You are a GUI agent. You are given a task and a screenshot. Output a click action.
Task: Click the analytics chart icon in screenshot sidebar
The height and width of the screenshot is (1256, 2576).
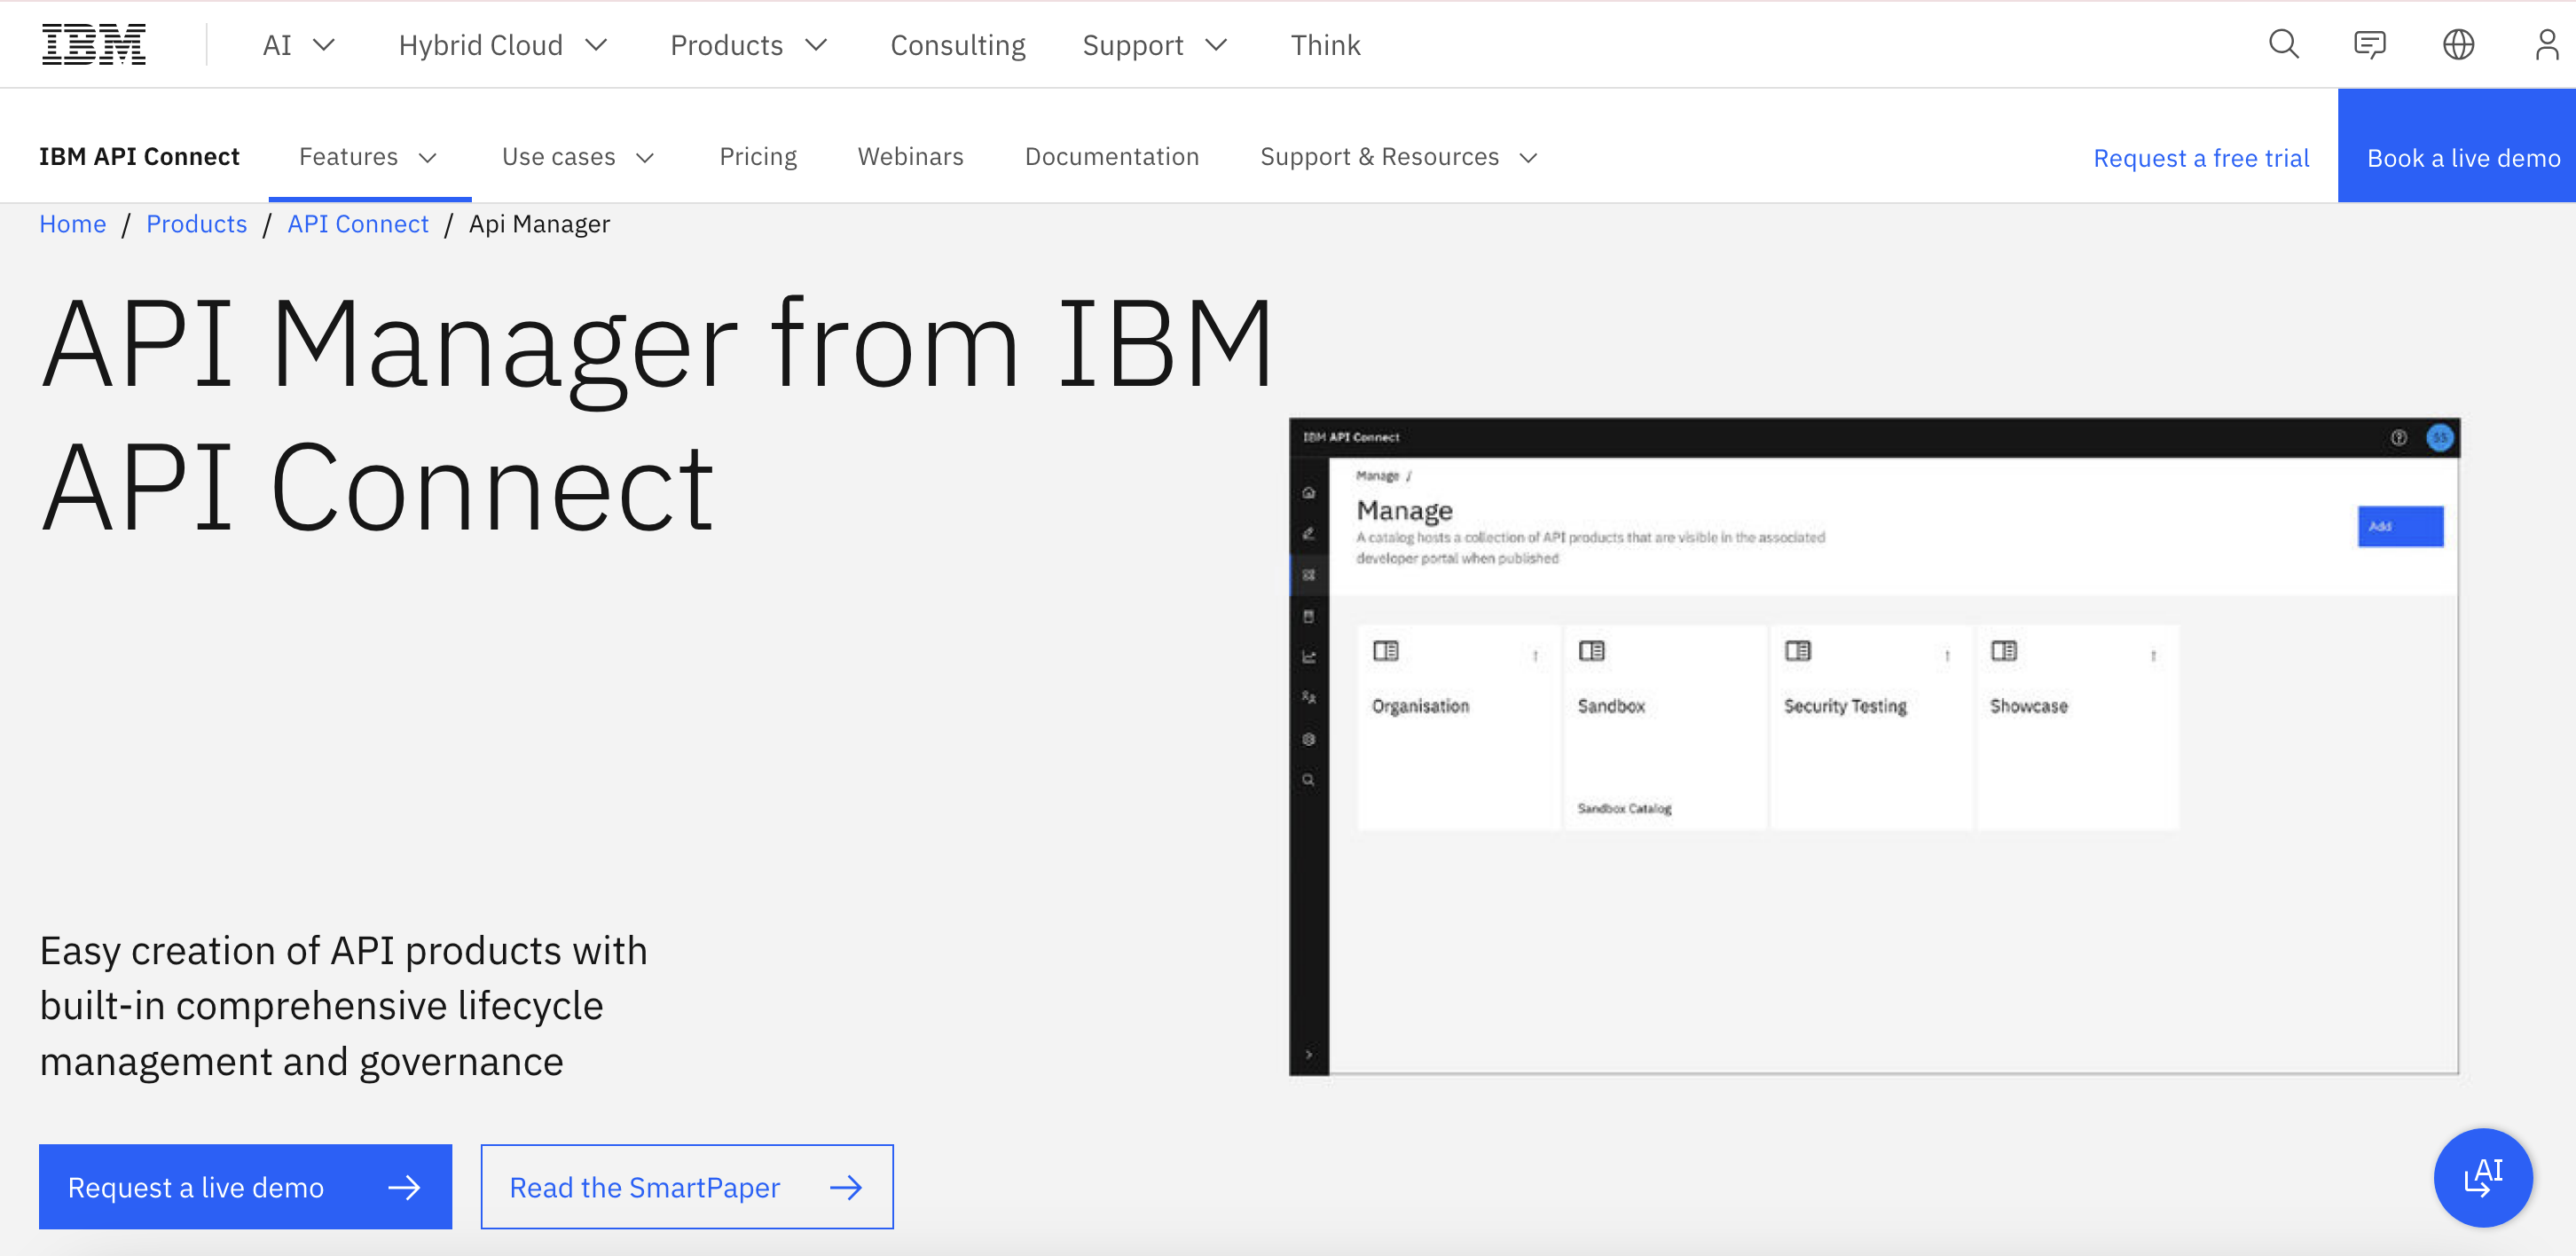point(1309,657)
